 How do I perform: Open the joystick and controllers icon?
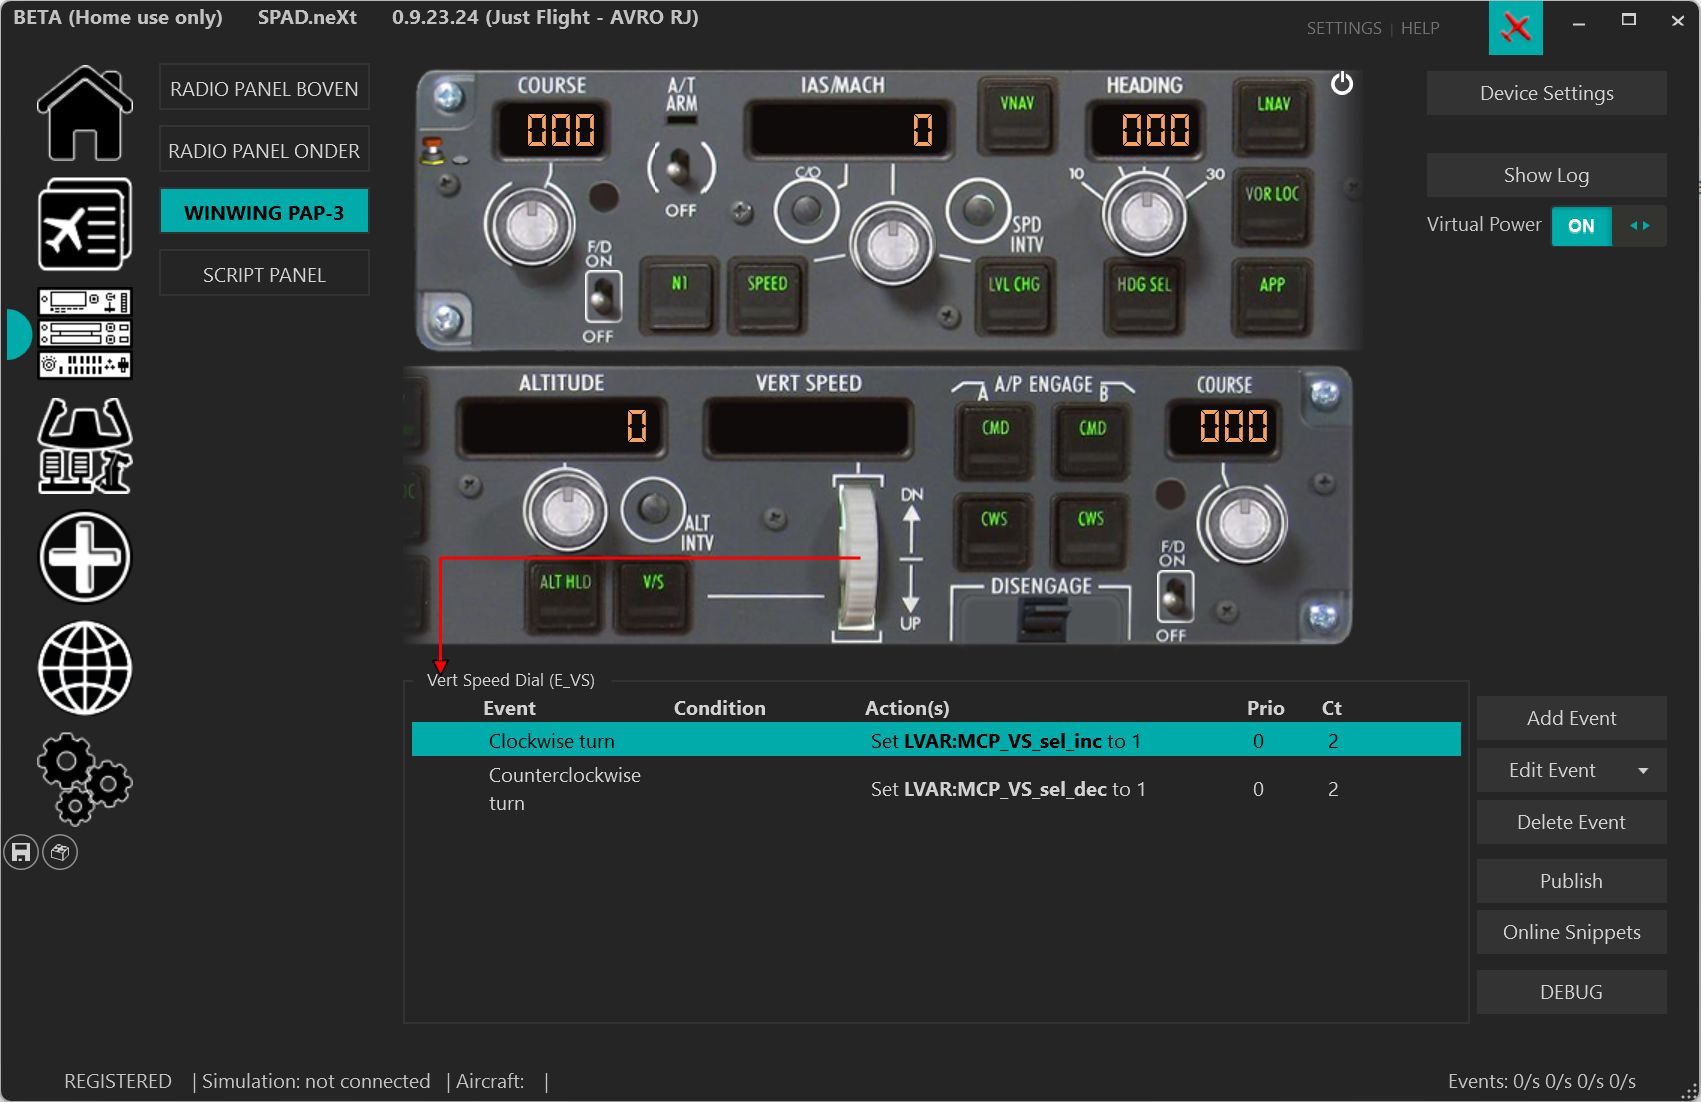click(x=85, y=446)
